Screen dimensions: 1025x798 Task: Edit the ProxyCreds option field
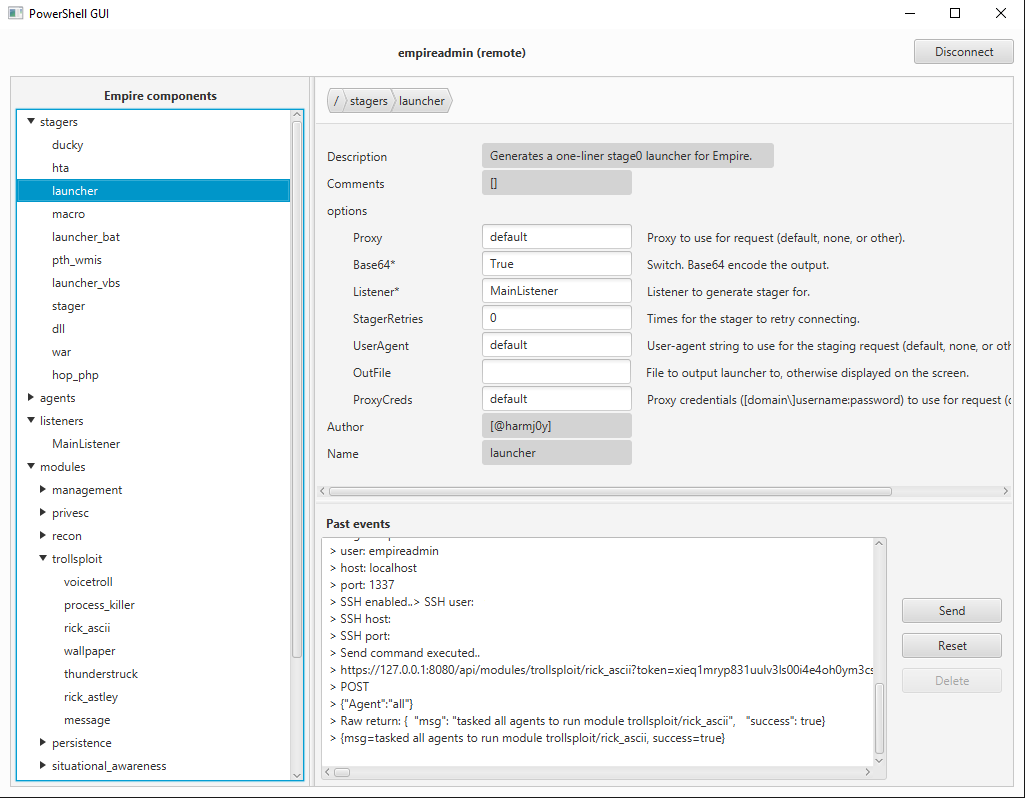tap(556, 399)
